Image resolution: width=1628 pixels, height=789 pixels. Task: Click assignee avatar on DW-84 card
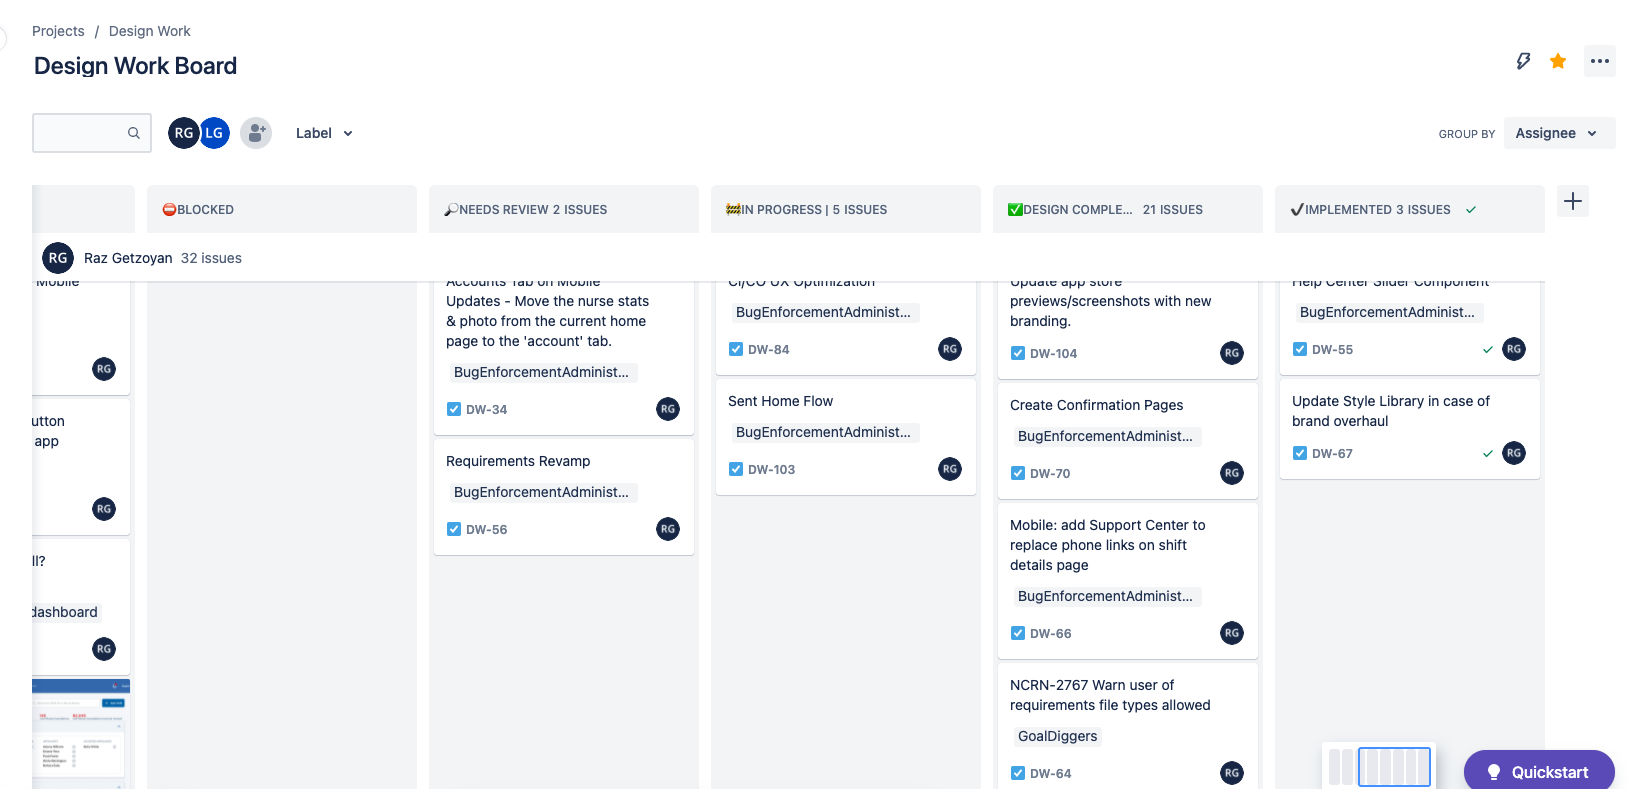[x=950, y=349]
